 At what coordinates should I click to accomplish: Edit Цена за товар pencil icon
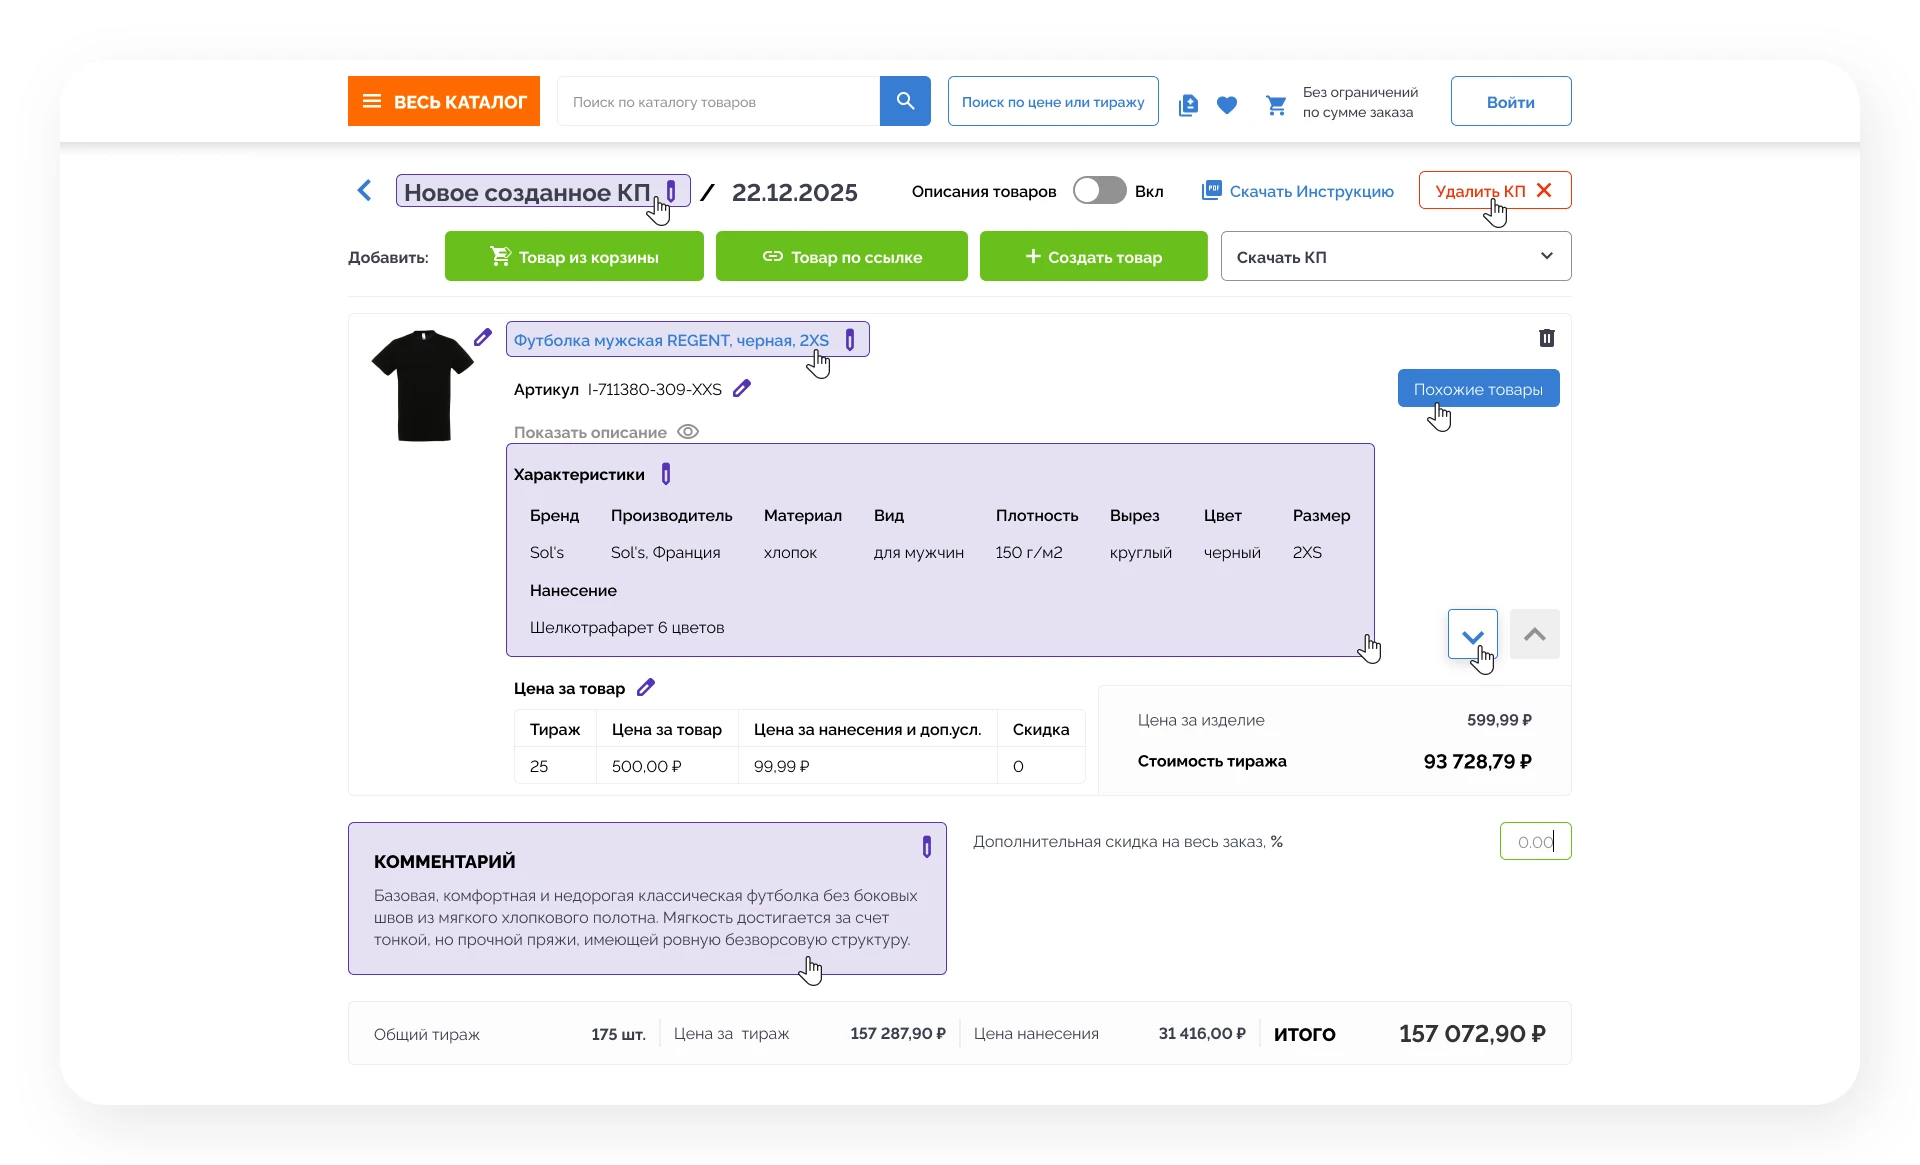pos(646,687)
